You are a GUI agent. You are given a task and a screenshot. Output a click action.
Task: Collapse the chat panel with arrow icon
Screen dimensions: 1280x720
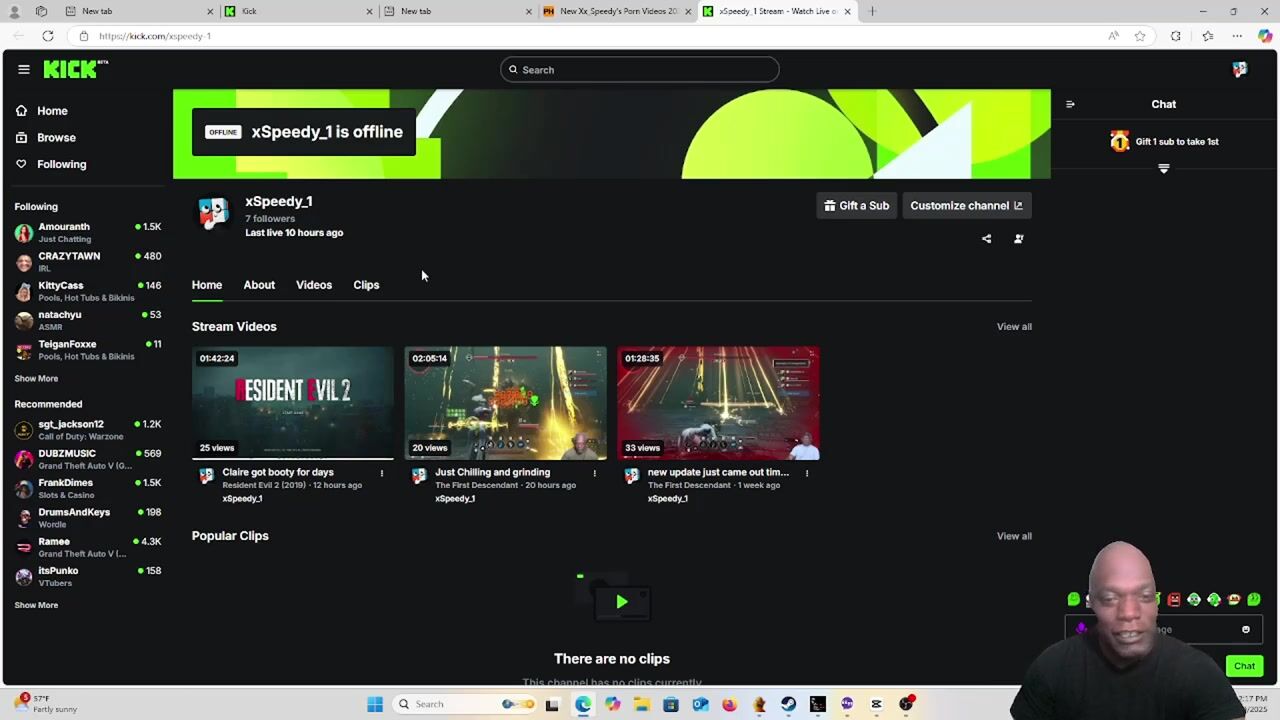(1070, 104)
